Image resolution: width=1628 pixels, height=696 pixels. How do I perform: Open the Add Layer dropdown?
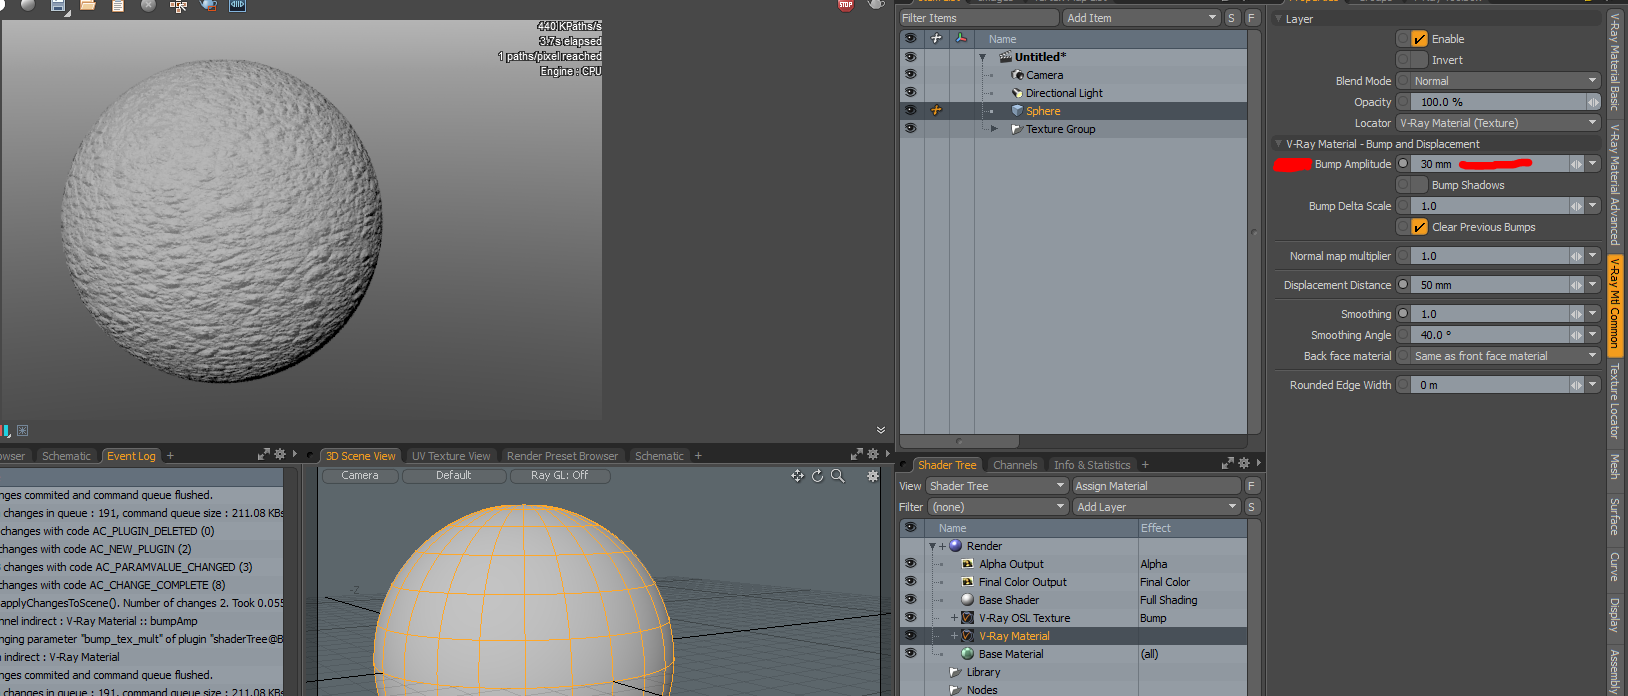(x=1157, y=507)
